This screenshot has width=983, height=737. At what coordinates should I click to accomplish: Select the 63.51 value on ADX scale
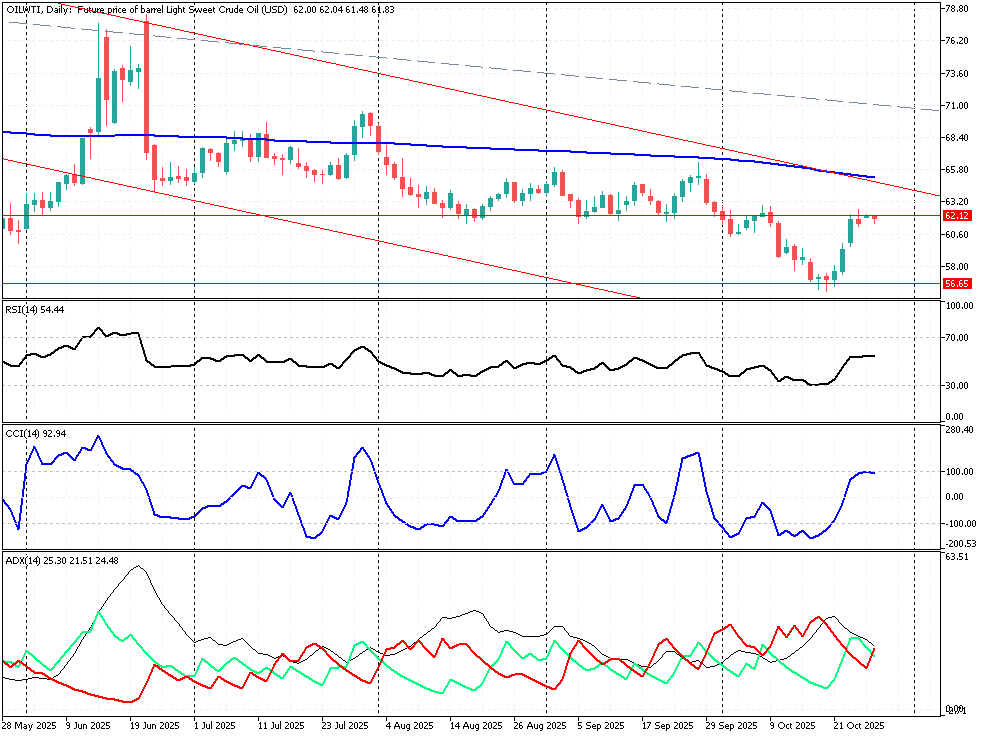[956, 556]
